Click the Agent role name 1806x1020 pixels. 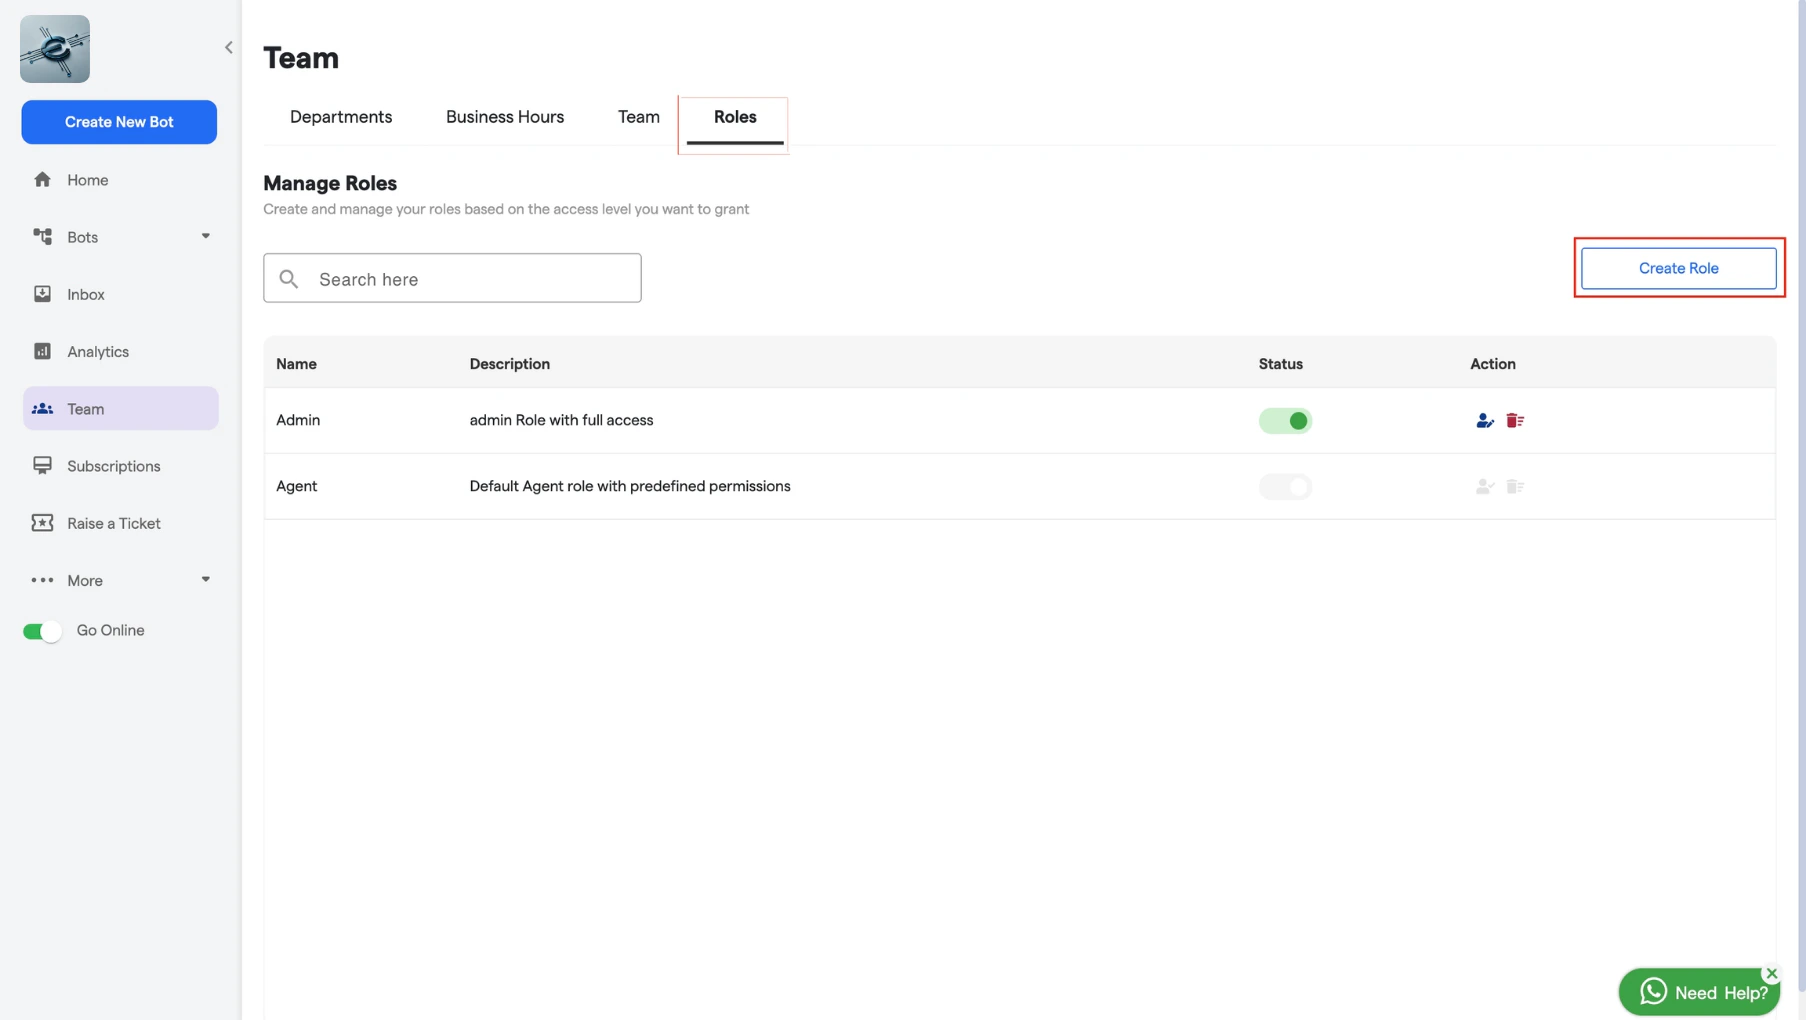point(297,486)
